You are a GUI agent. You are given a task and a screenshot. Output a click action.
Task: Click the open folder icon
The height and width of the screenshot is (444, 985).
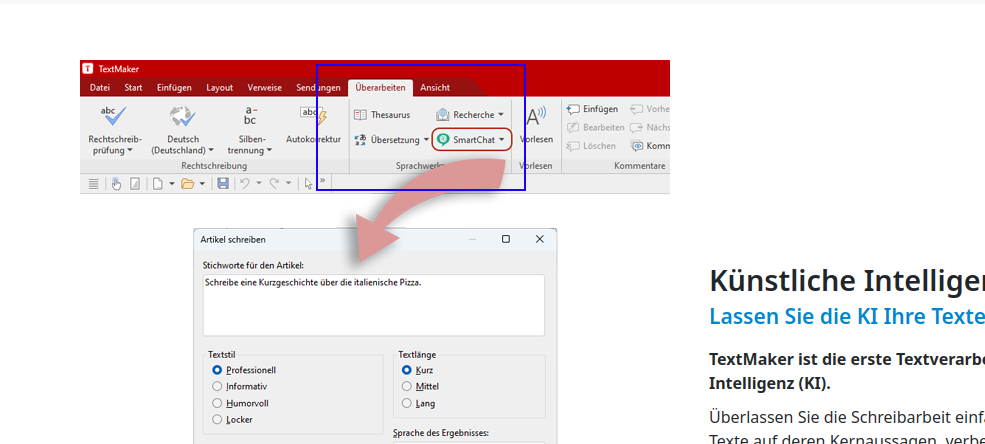[187, 184]
